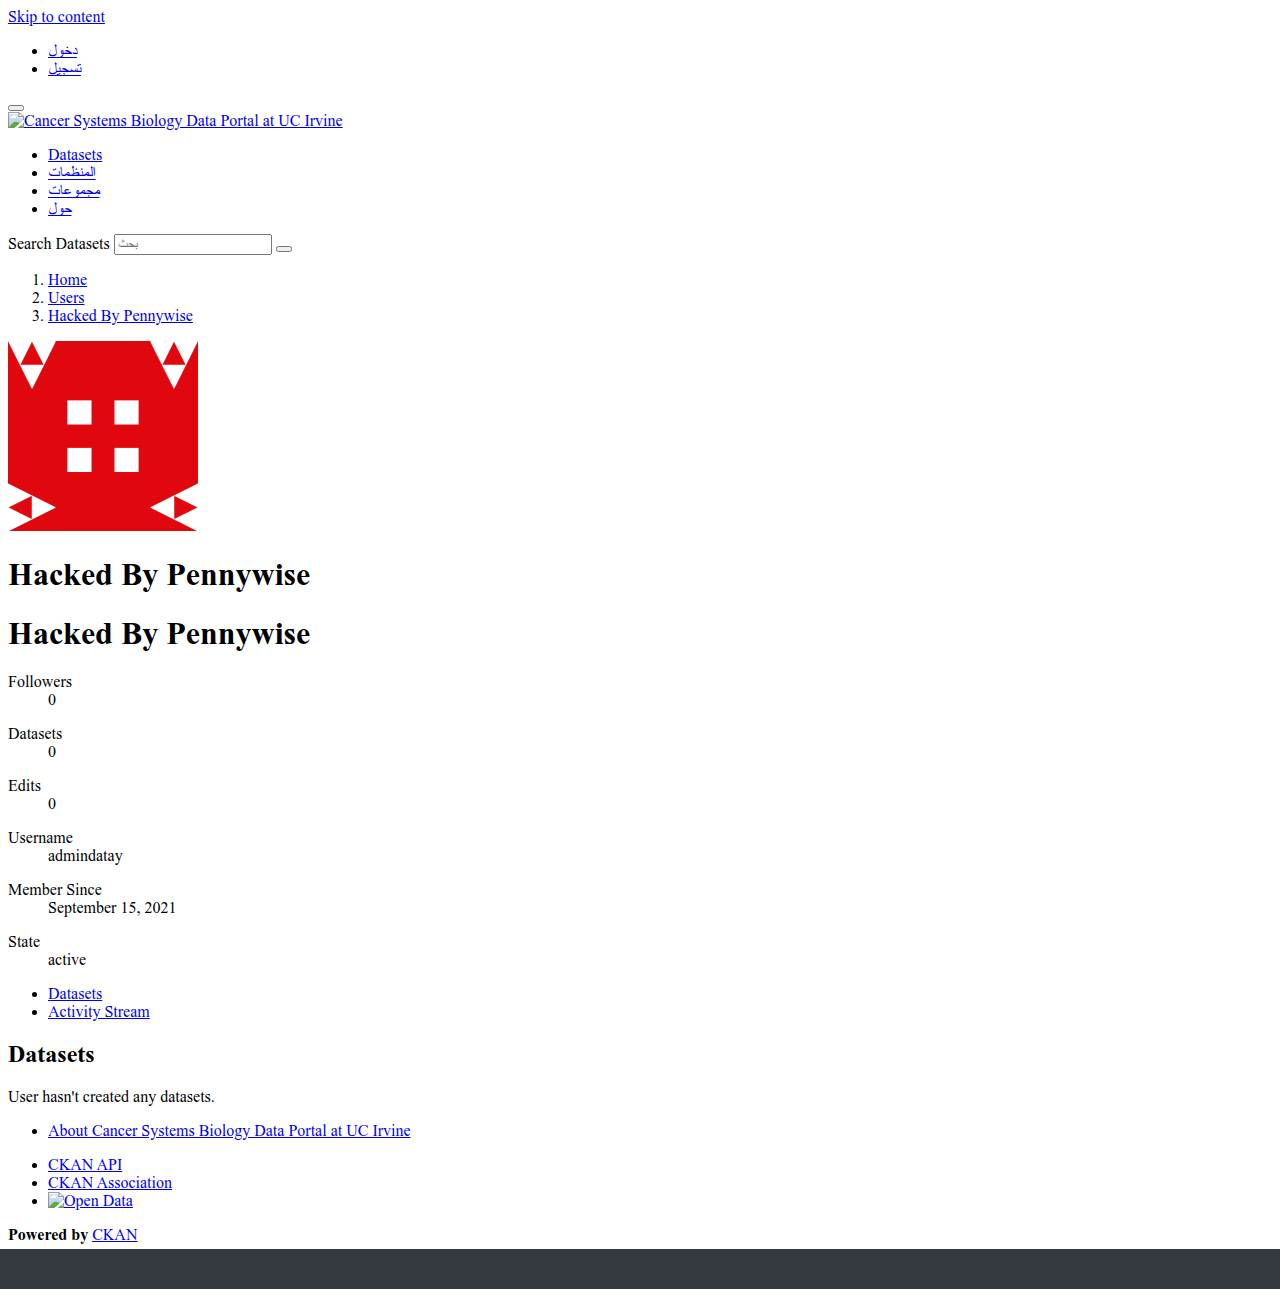Open the دخول login link
Image resolution: width=1280 pixels, height=1289 pixels.
pyautogui.click(x=63, y=51)
